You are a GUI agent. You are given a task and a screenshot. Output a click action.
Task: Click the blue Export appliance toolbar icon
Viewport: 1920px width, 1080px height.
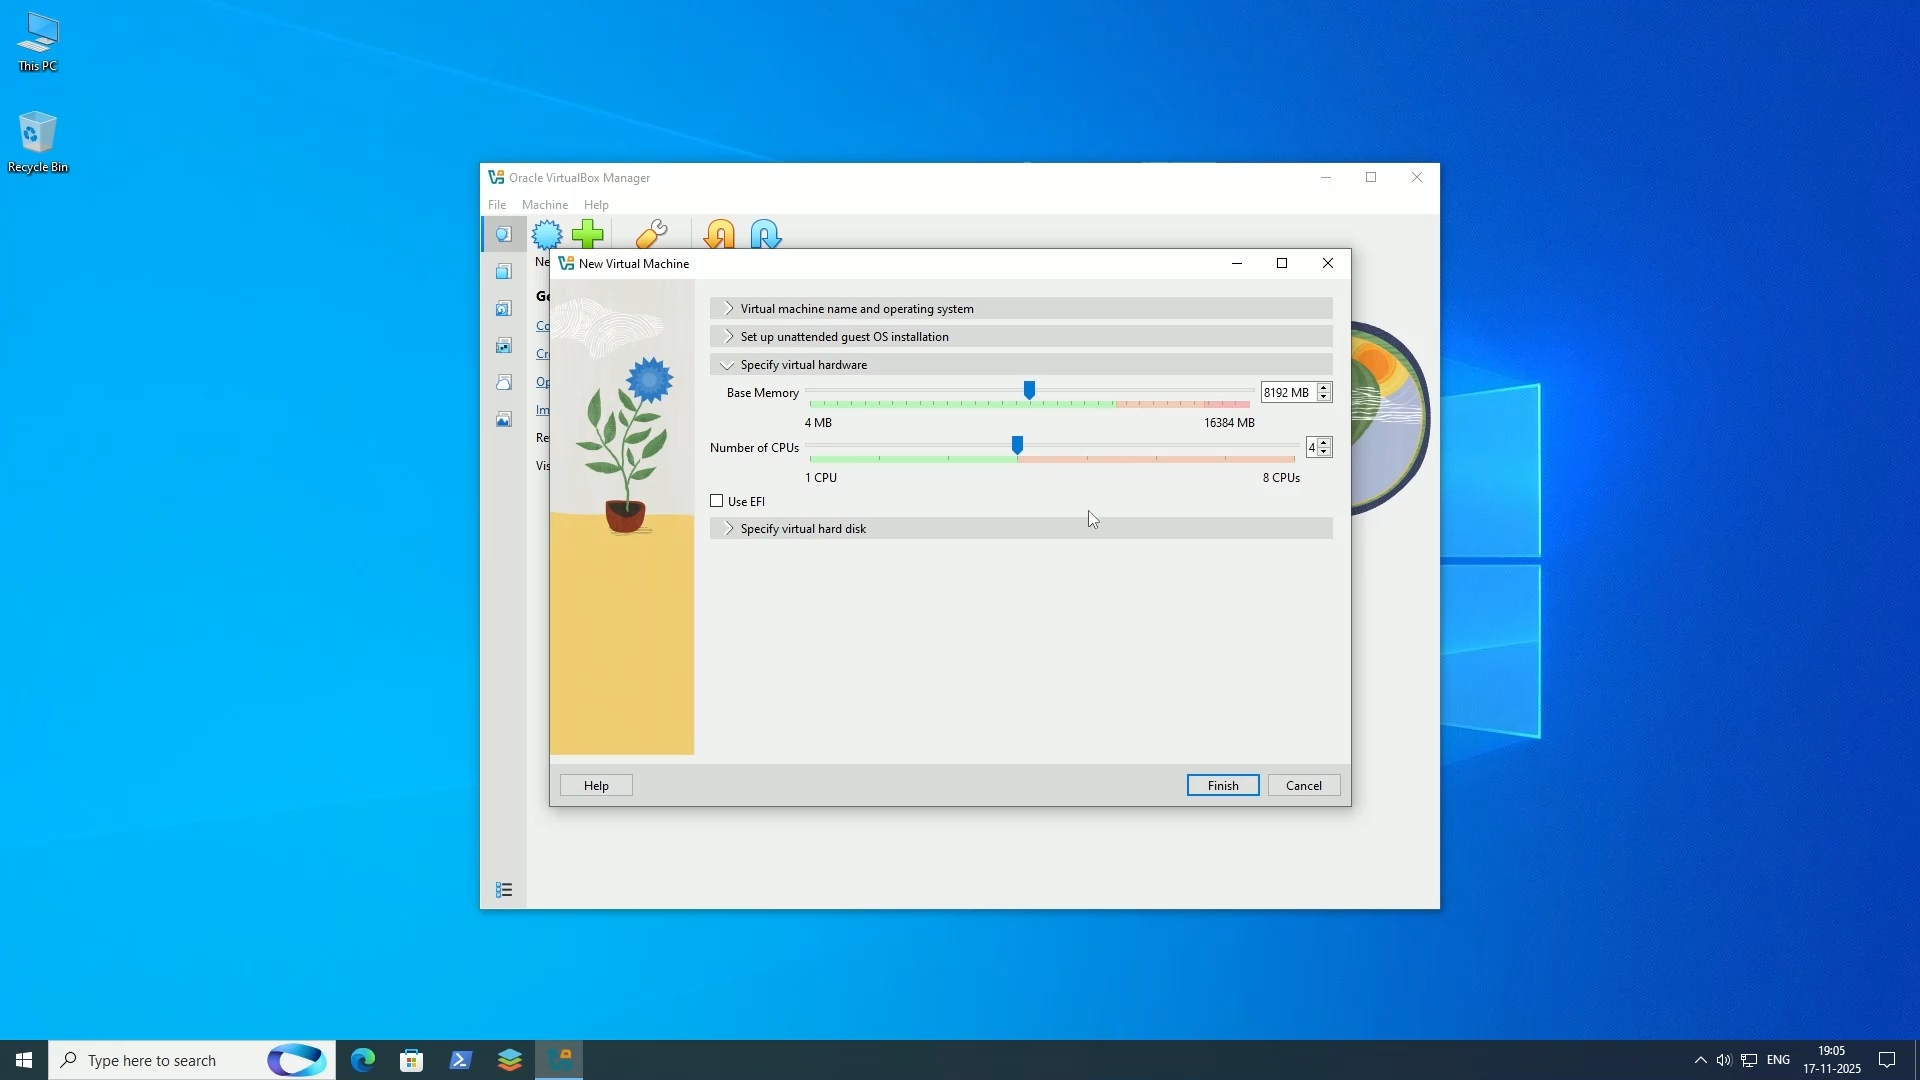click(764, 233)
